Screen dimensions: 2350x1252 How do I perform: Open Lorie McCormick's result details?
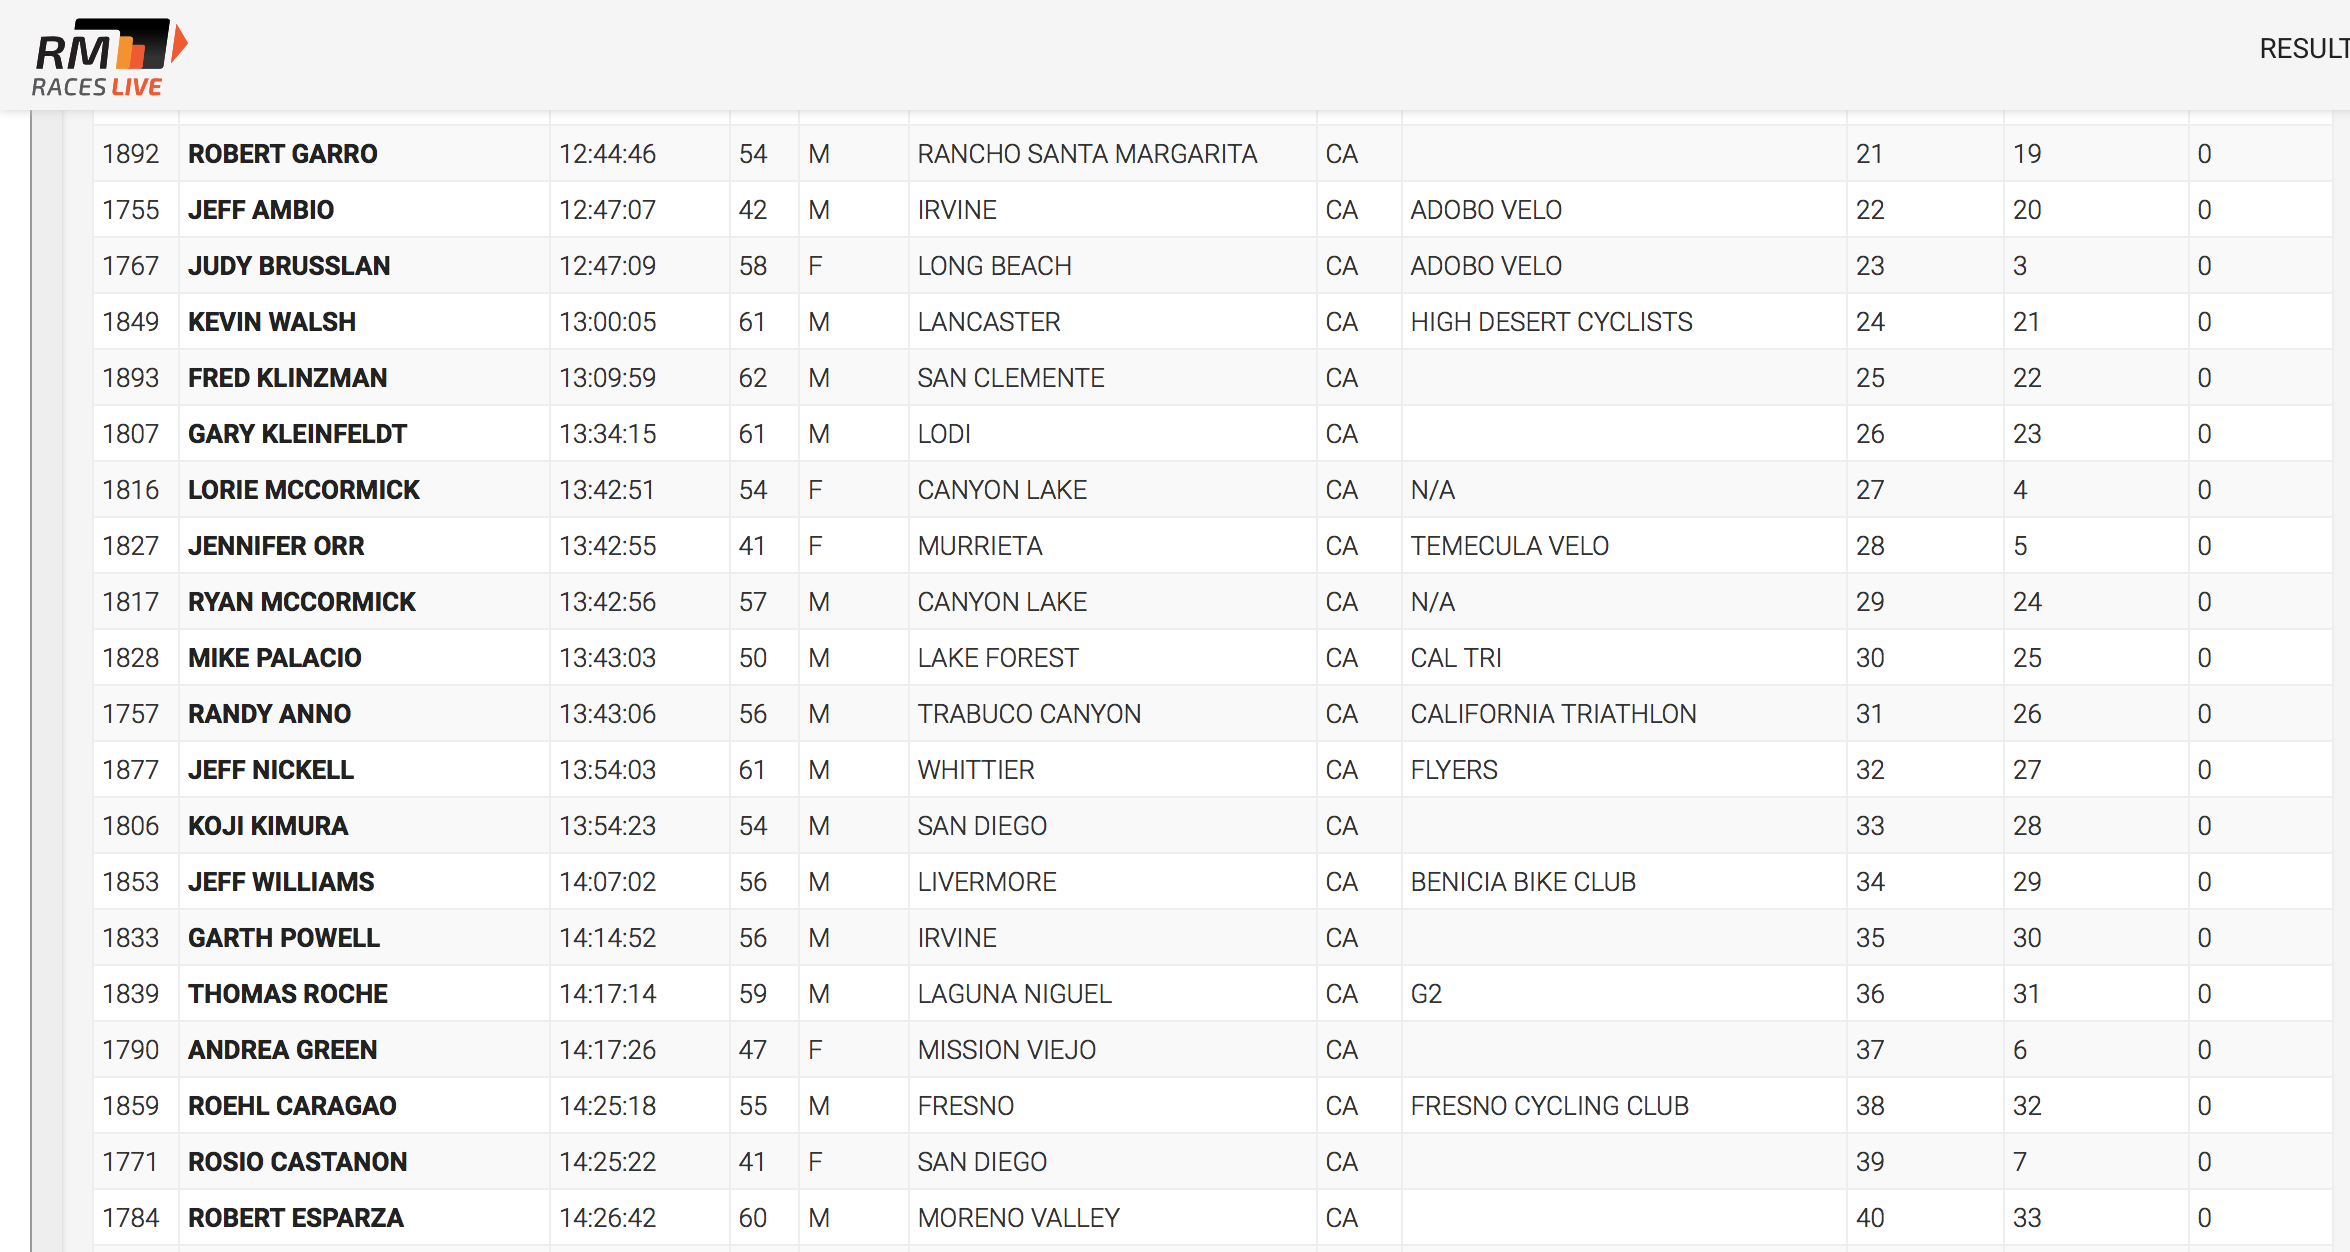[303, 490]
